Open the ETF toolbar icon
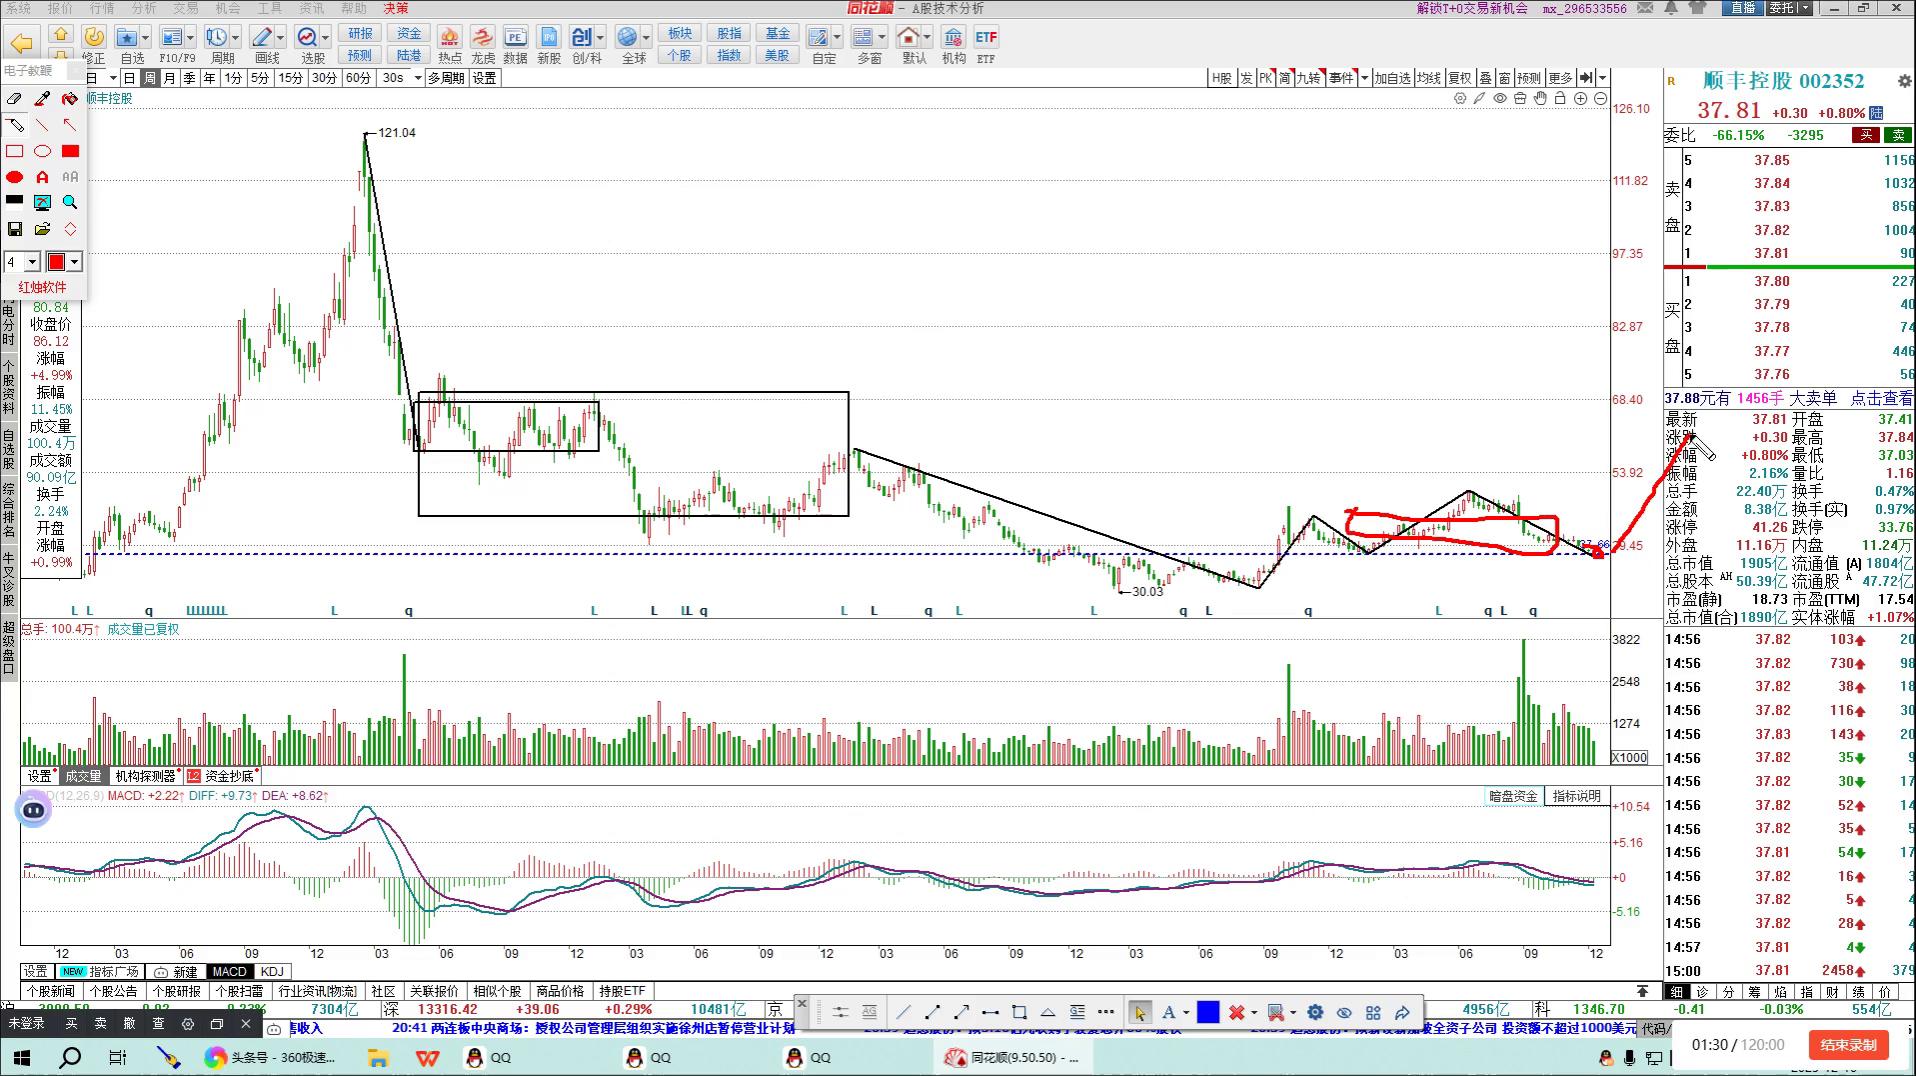Viewport: 1916px width, 1076px height. [x=986, y=44]
